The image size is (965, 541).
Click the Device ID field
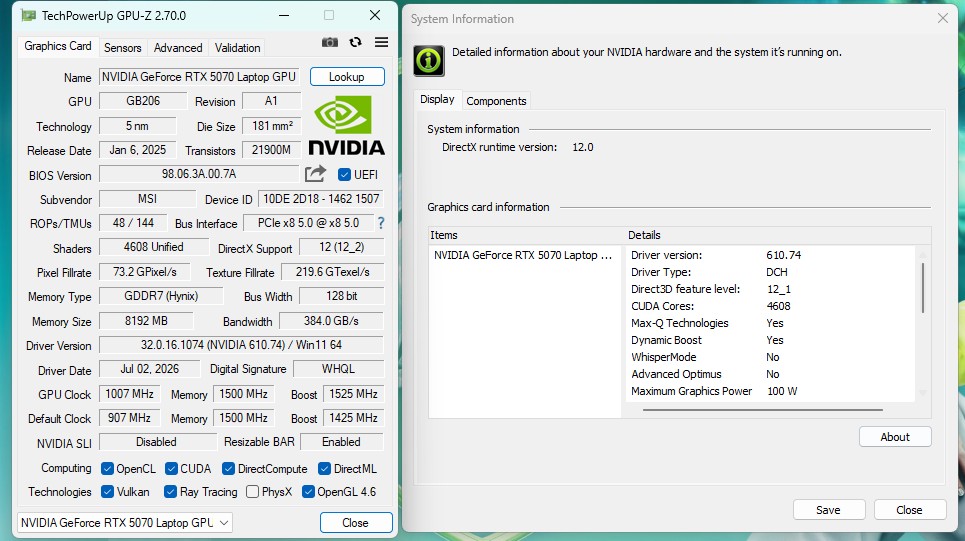(321, 199)
